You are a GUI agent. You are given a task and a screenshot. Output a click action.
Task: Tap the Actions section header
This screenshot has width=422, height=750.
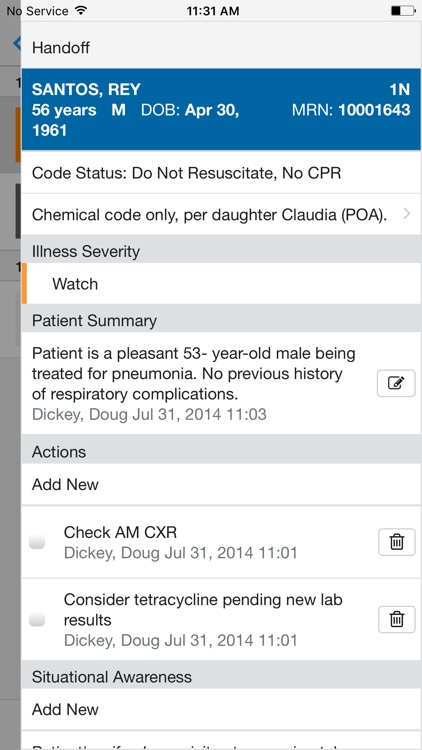pos(222,452)
